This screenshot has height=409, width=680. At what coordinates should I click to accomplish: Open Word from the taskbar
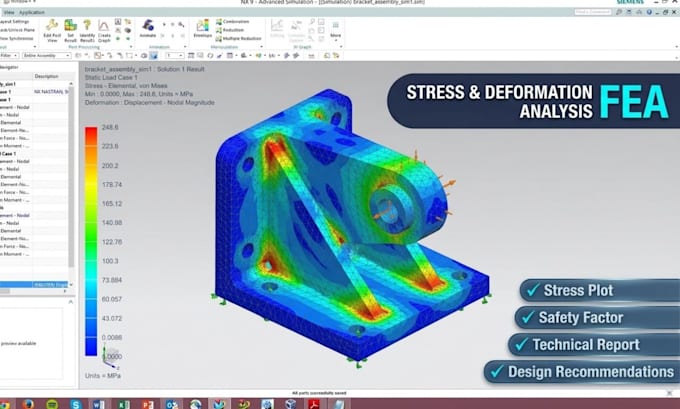coord(98,404)
